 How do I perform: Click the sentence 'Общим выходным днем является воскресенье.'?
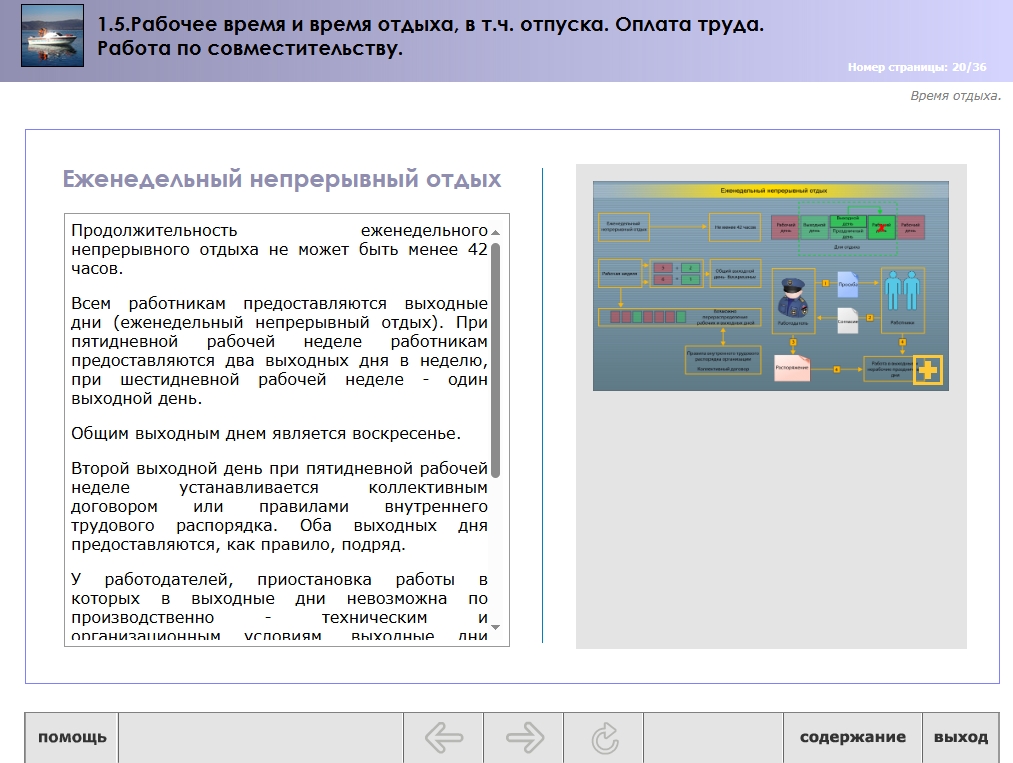point(266,434)
